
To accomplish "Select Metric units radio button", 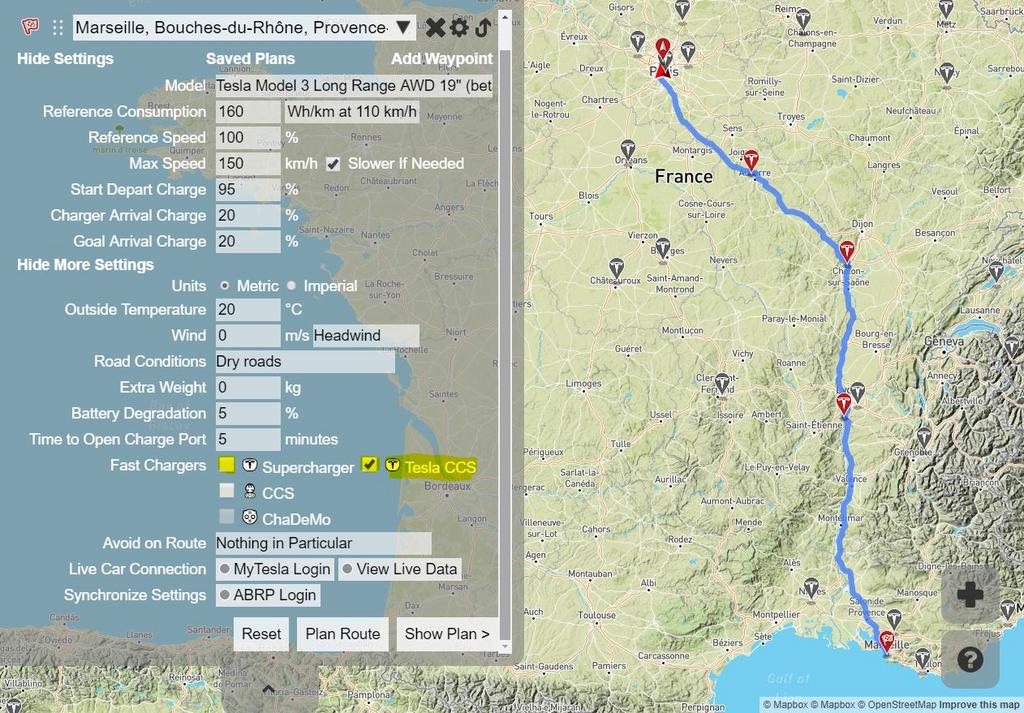I will 225,285.
